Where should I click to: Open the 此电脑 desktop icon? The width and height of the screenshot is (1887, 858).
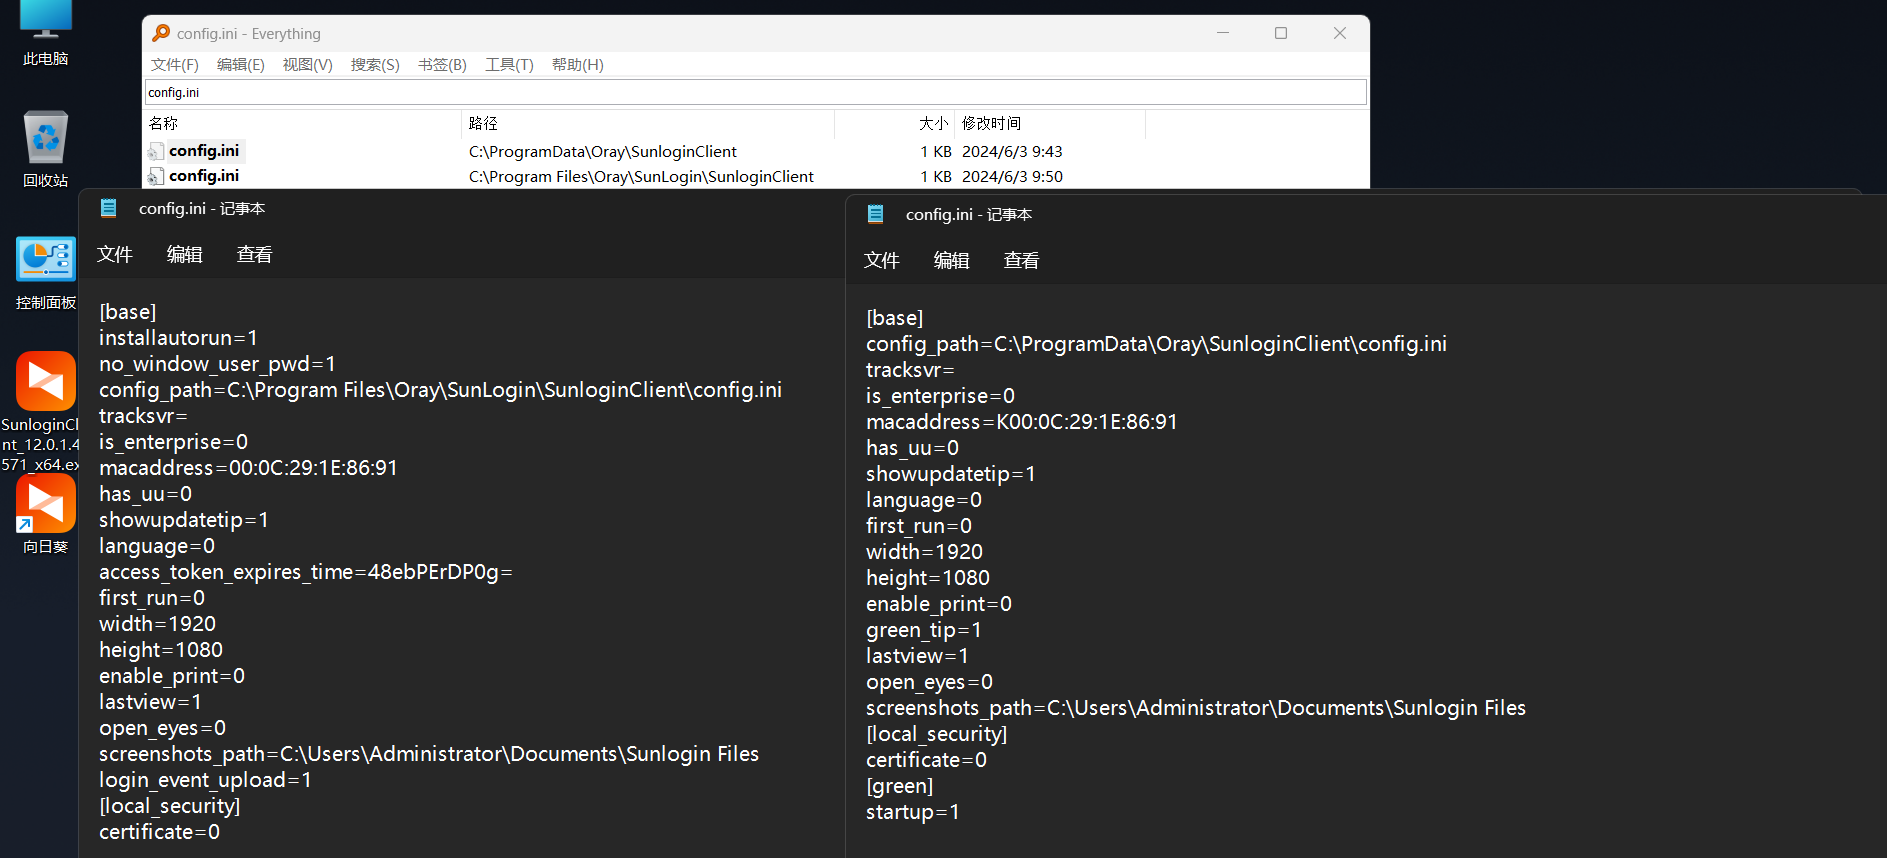pyautogui.click(x=46, y=33)
